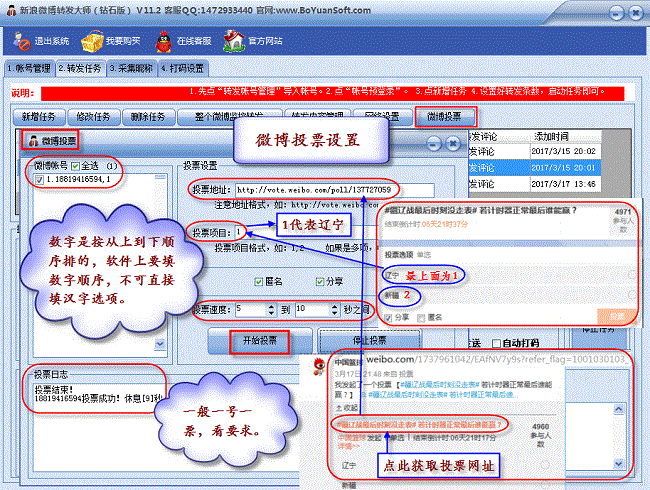This screenshot has width=650, height=490.
Task: Click 停止投票 button
Action: (x=370, y=340)
